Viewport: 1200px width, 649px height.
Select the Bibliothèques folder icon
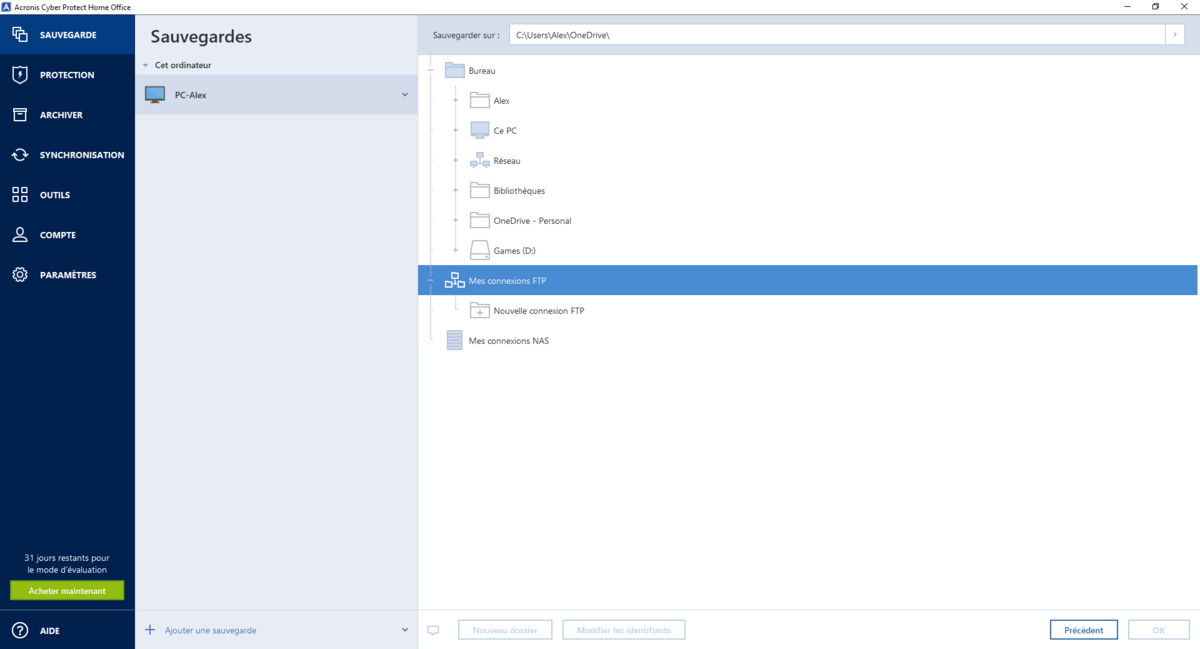point(480,190)
